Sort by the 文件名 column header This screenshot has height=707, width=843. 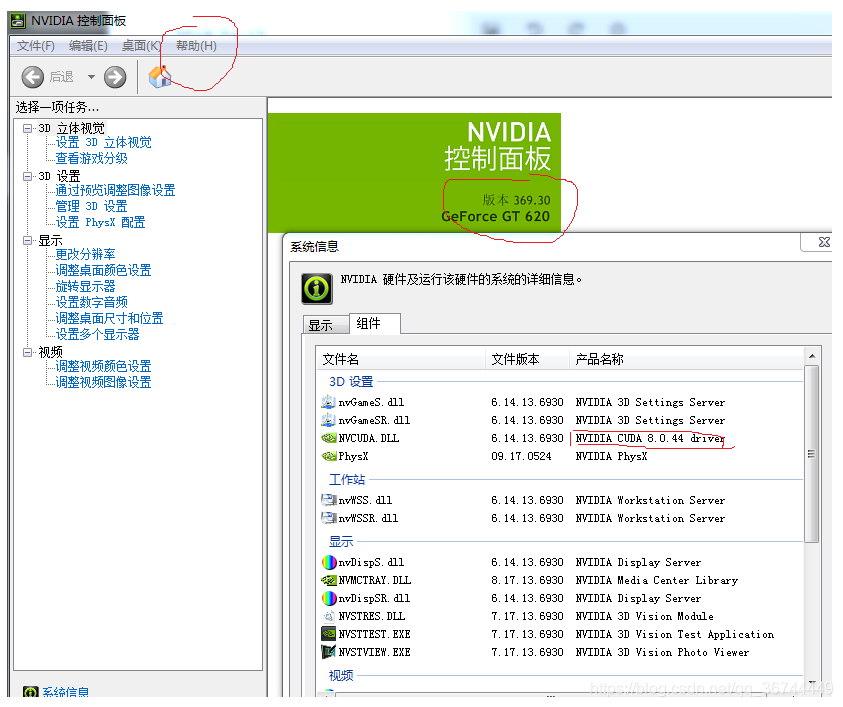[x=401, y=359]
